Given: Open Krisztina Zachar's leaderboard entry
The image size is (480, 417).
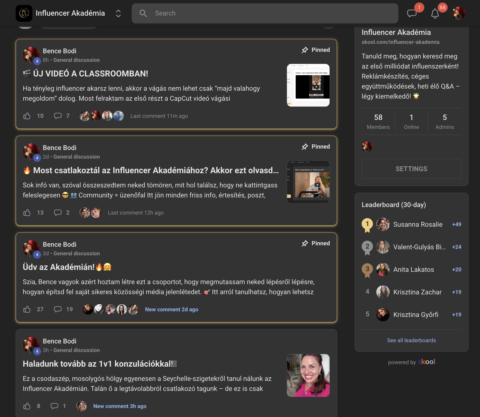Looking at the screenshot, I should (x=417, y=292).
